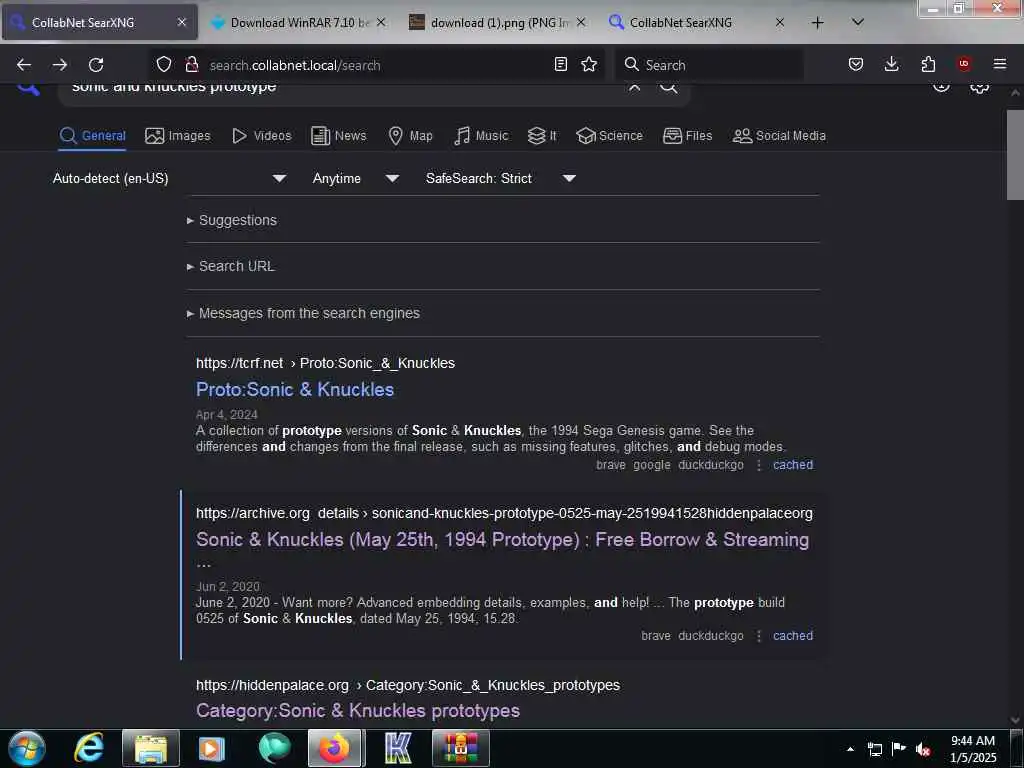Go back using the browser back arrow
Image resolution: width=1024 pixels, height=768 pixels.
pos(24,65)
